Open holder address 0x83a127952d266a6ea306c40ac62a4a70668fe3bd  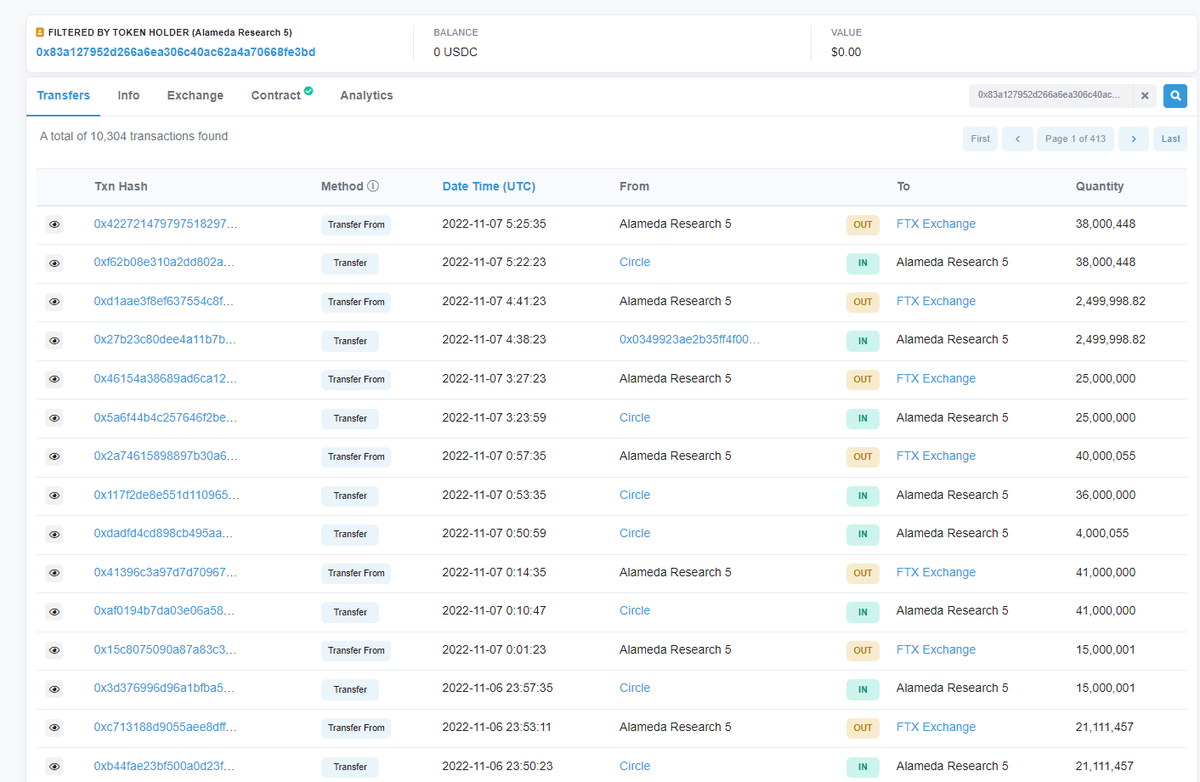[176, 52]
